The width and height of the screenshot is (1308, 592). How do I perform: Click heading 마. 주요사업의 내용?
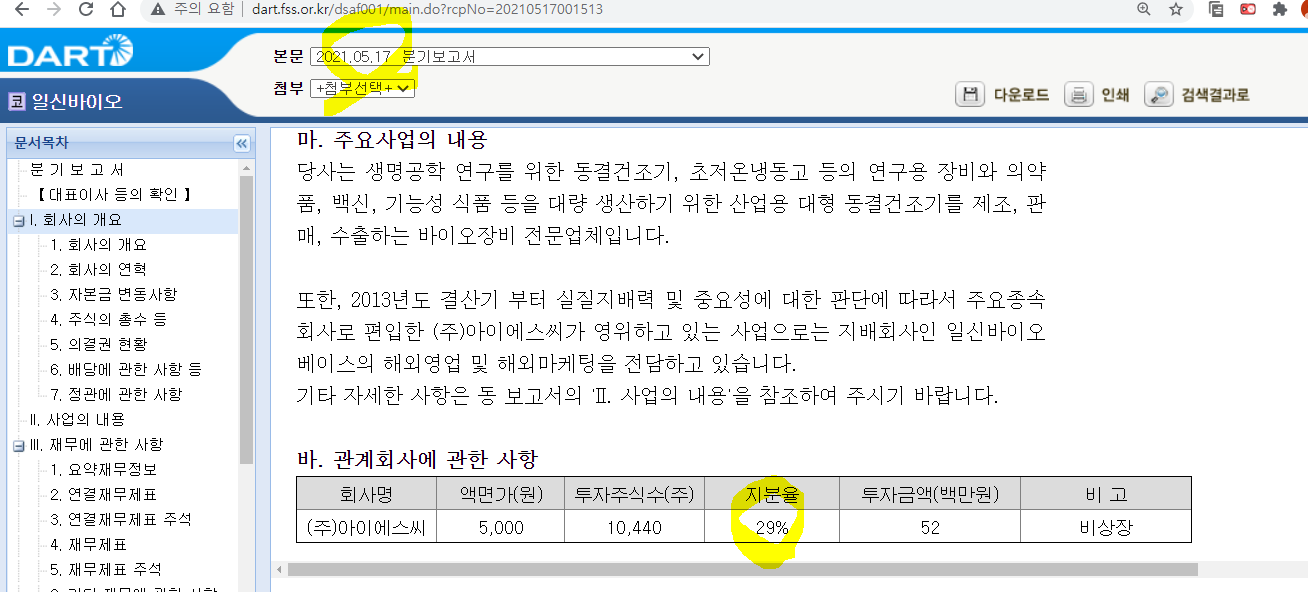(x=392, y=138)
